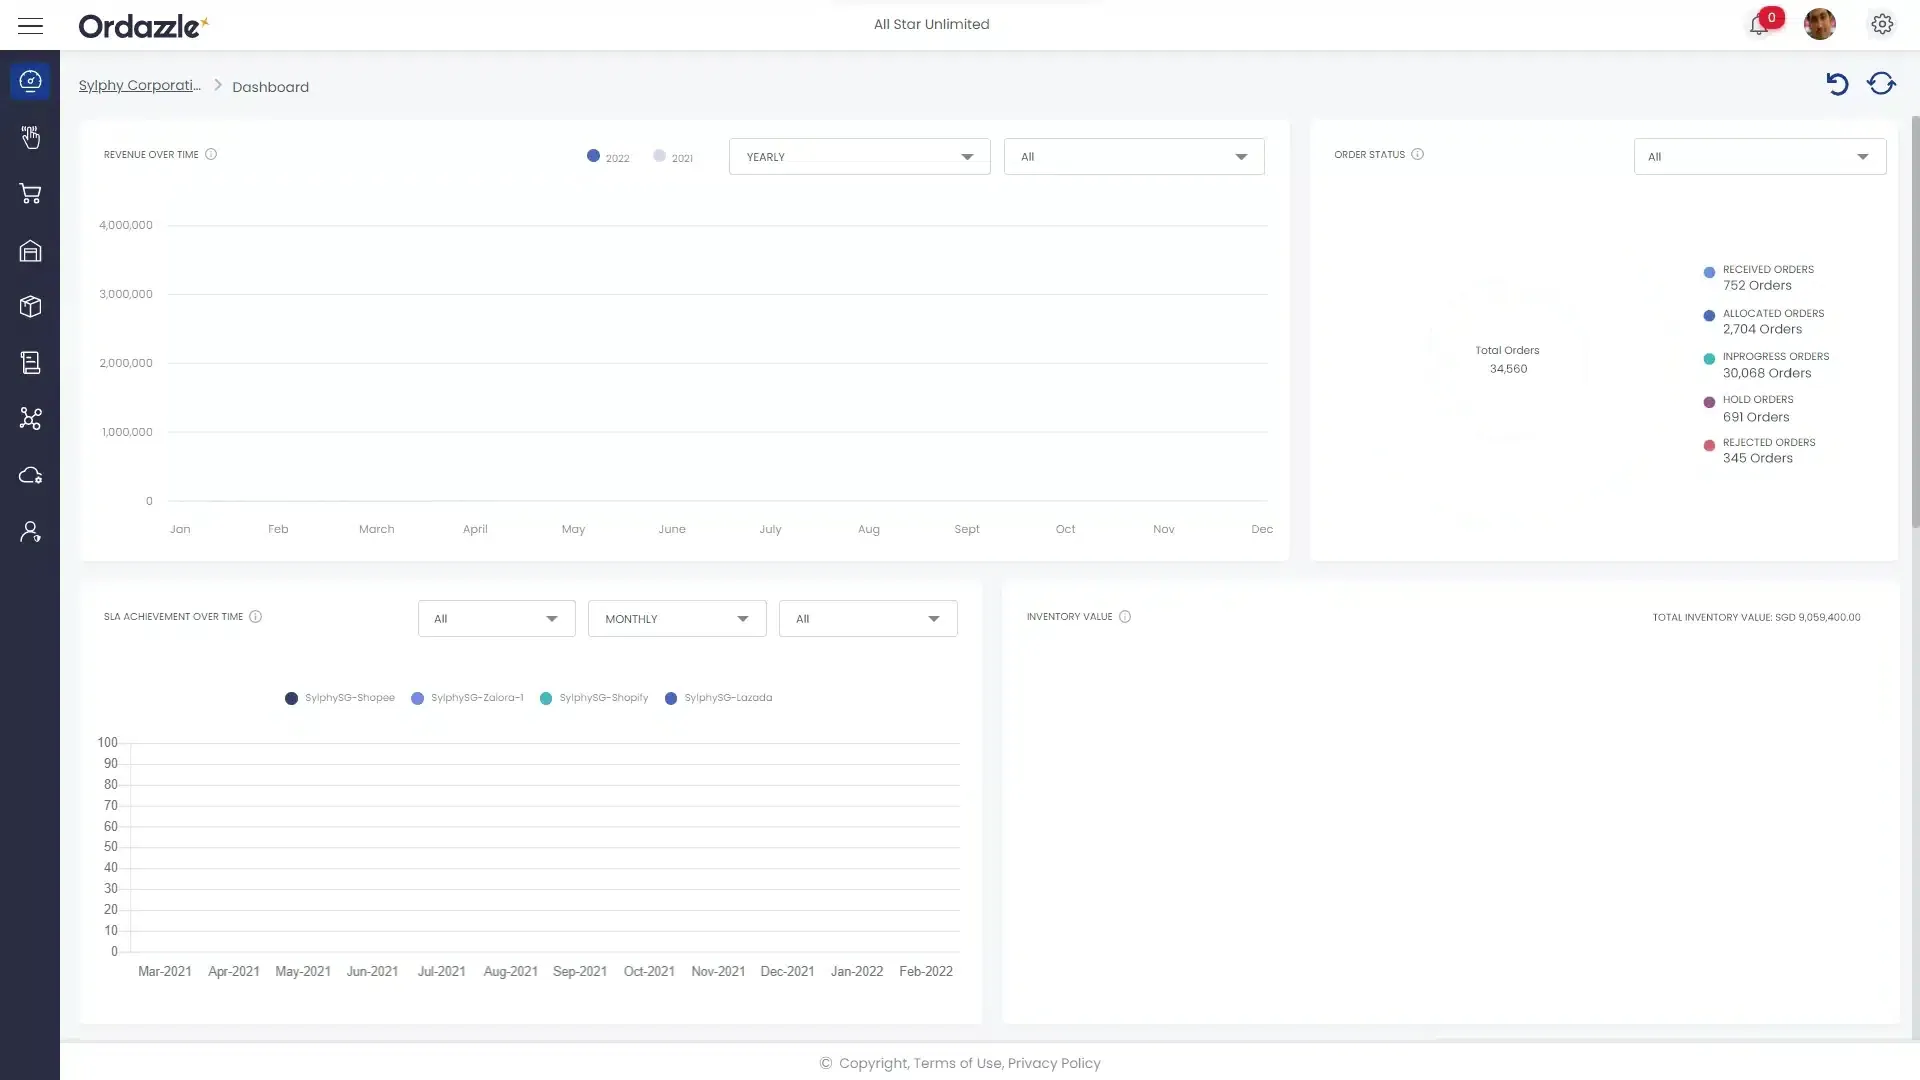Click the user profile icon at sidebar bottom
Image resolution: width=1920 pixels, height=1080 pixels.
point(30,531)
